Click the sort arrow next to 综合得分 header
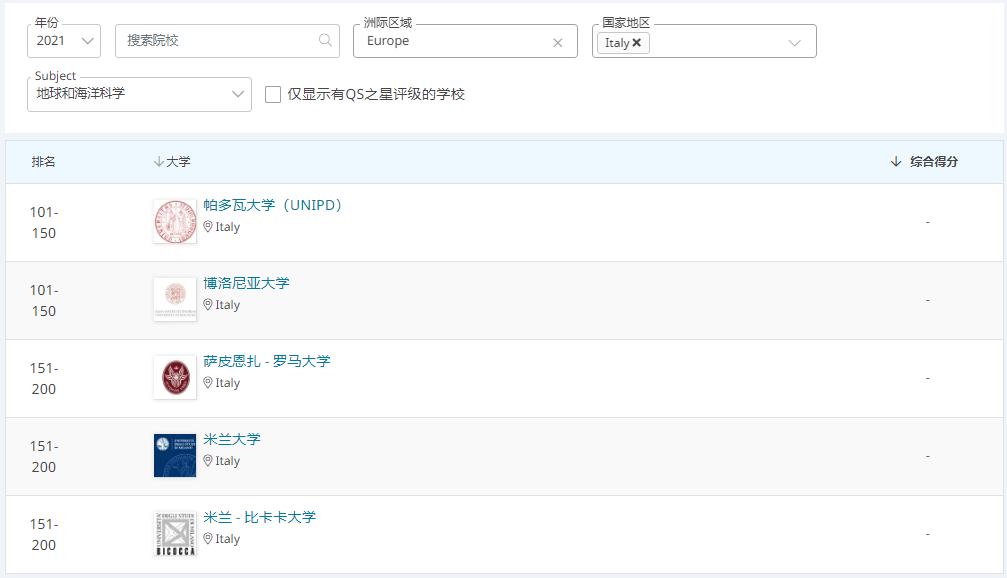The image size is (1007, 578). pos(896,161)
